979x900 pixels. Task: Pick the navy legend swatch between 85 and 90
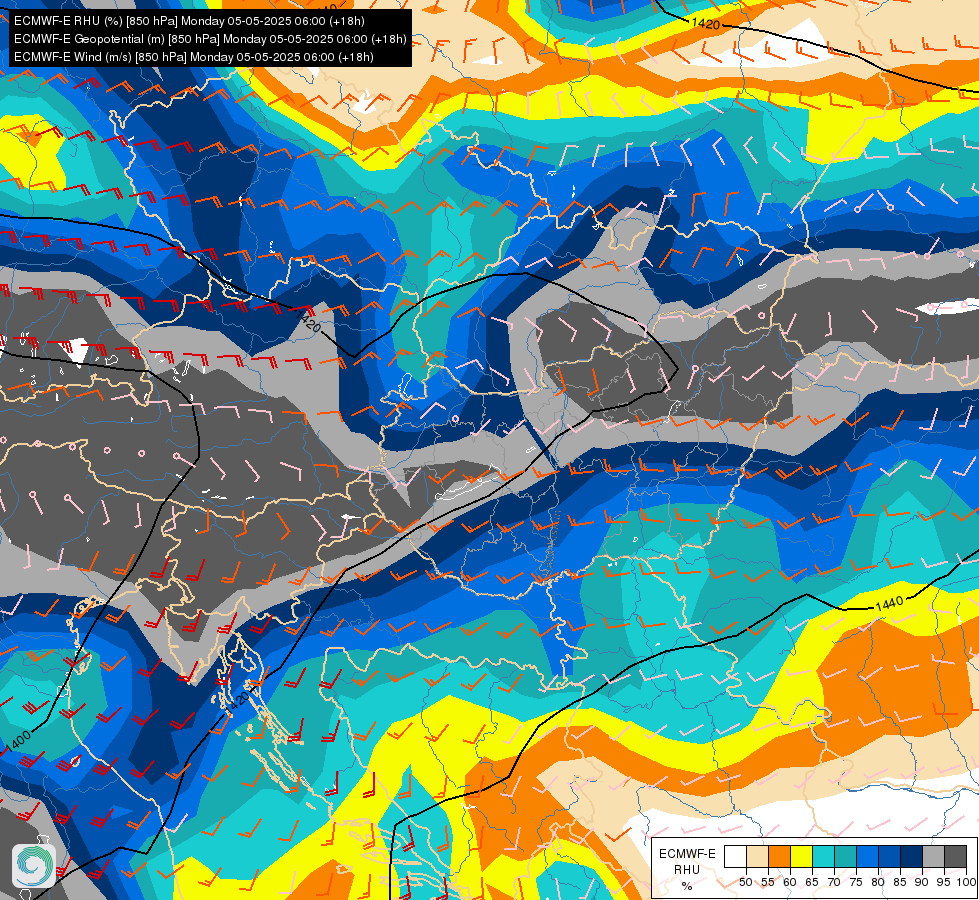912,856
